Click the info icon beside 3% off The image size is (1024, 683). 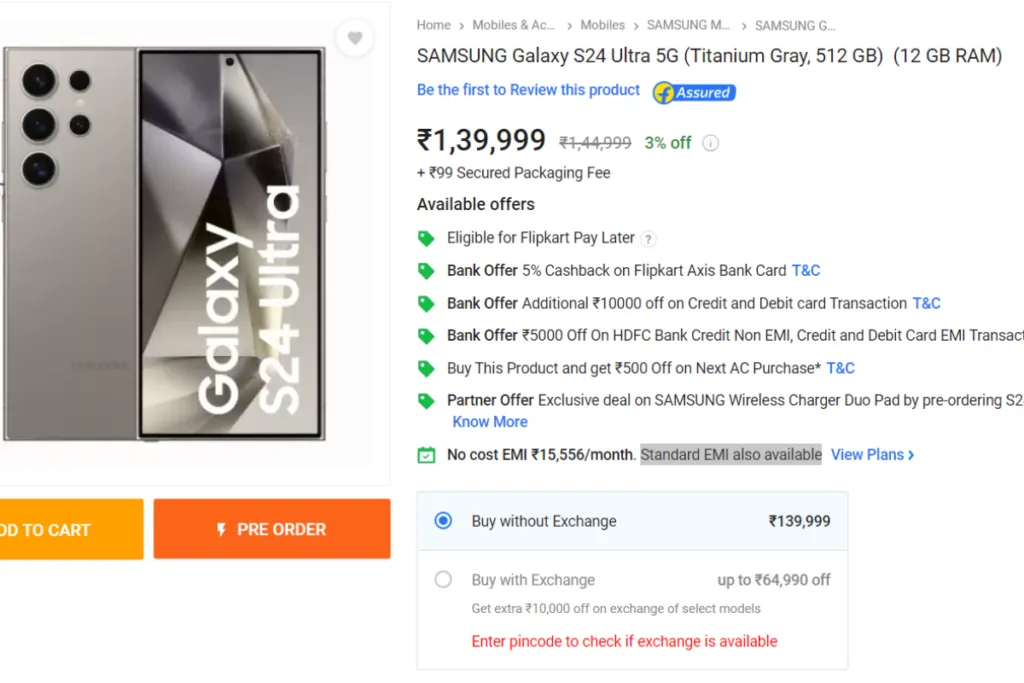tap(711, 143)
